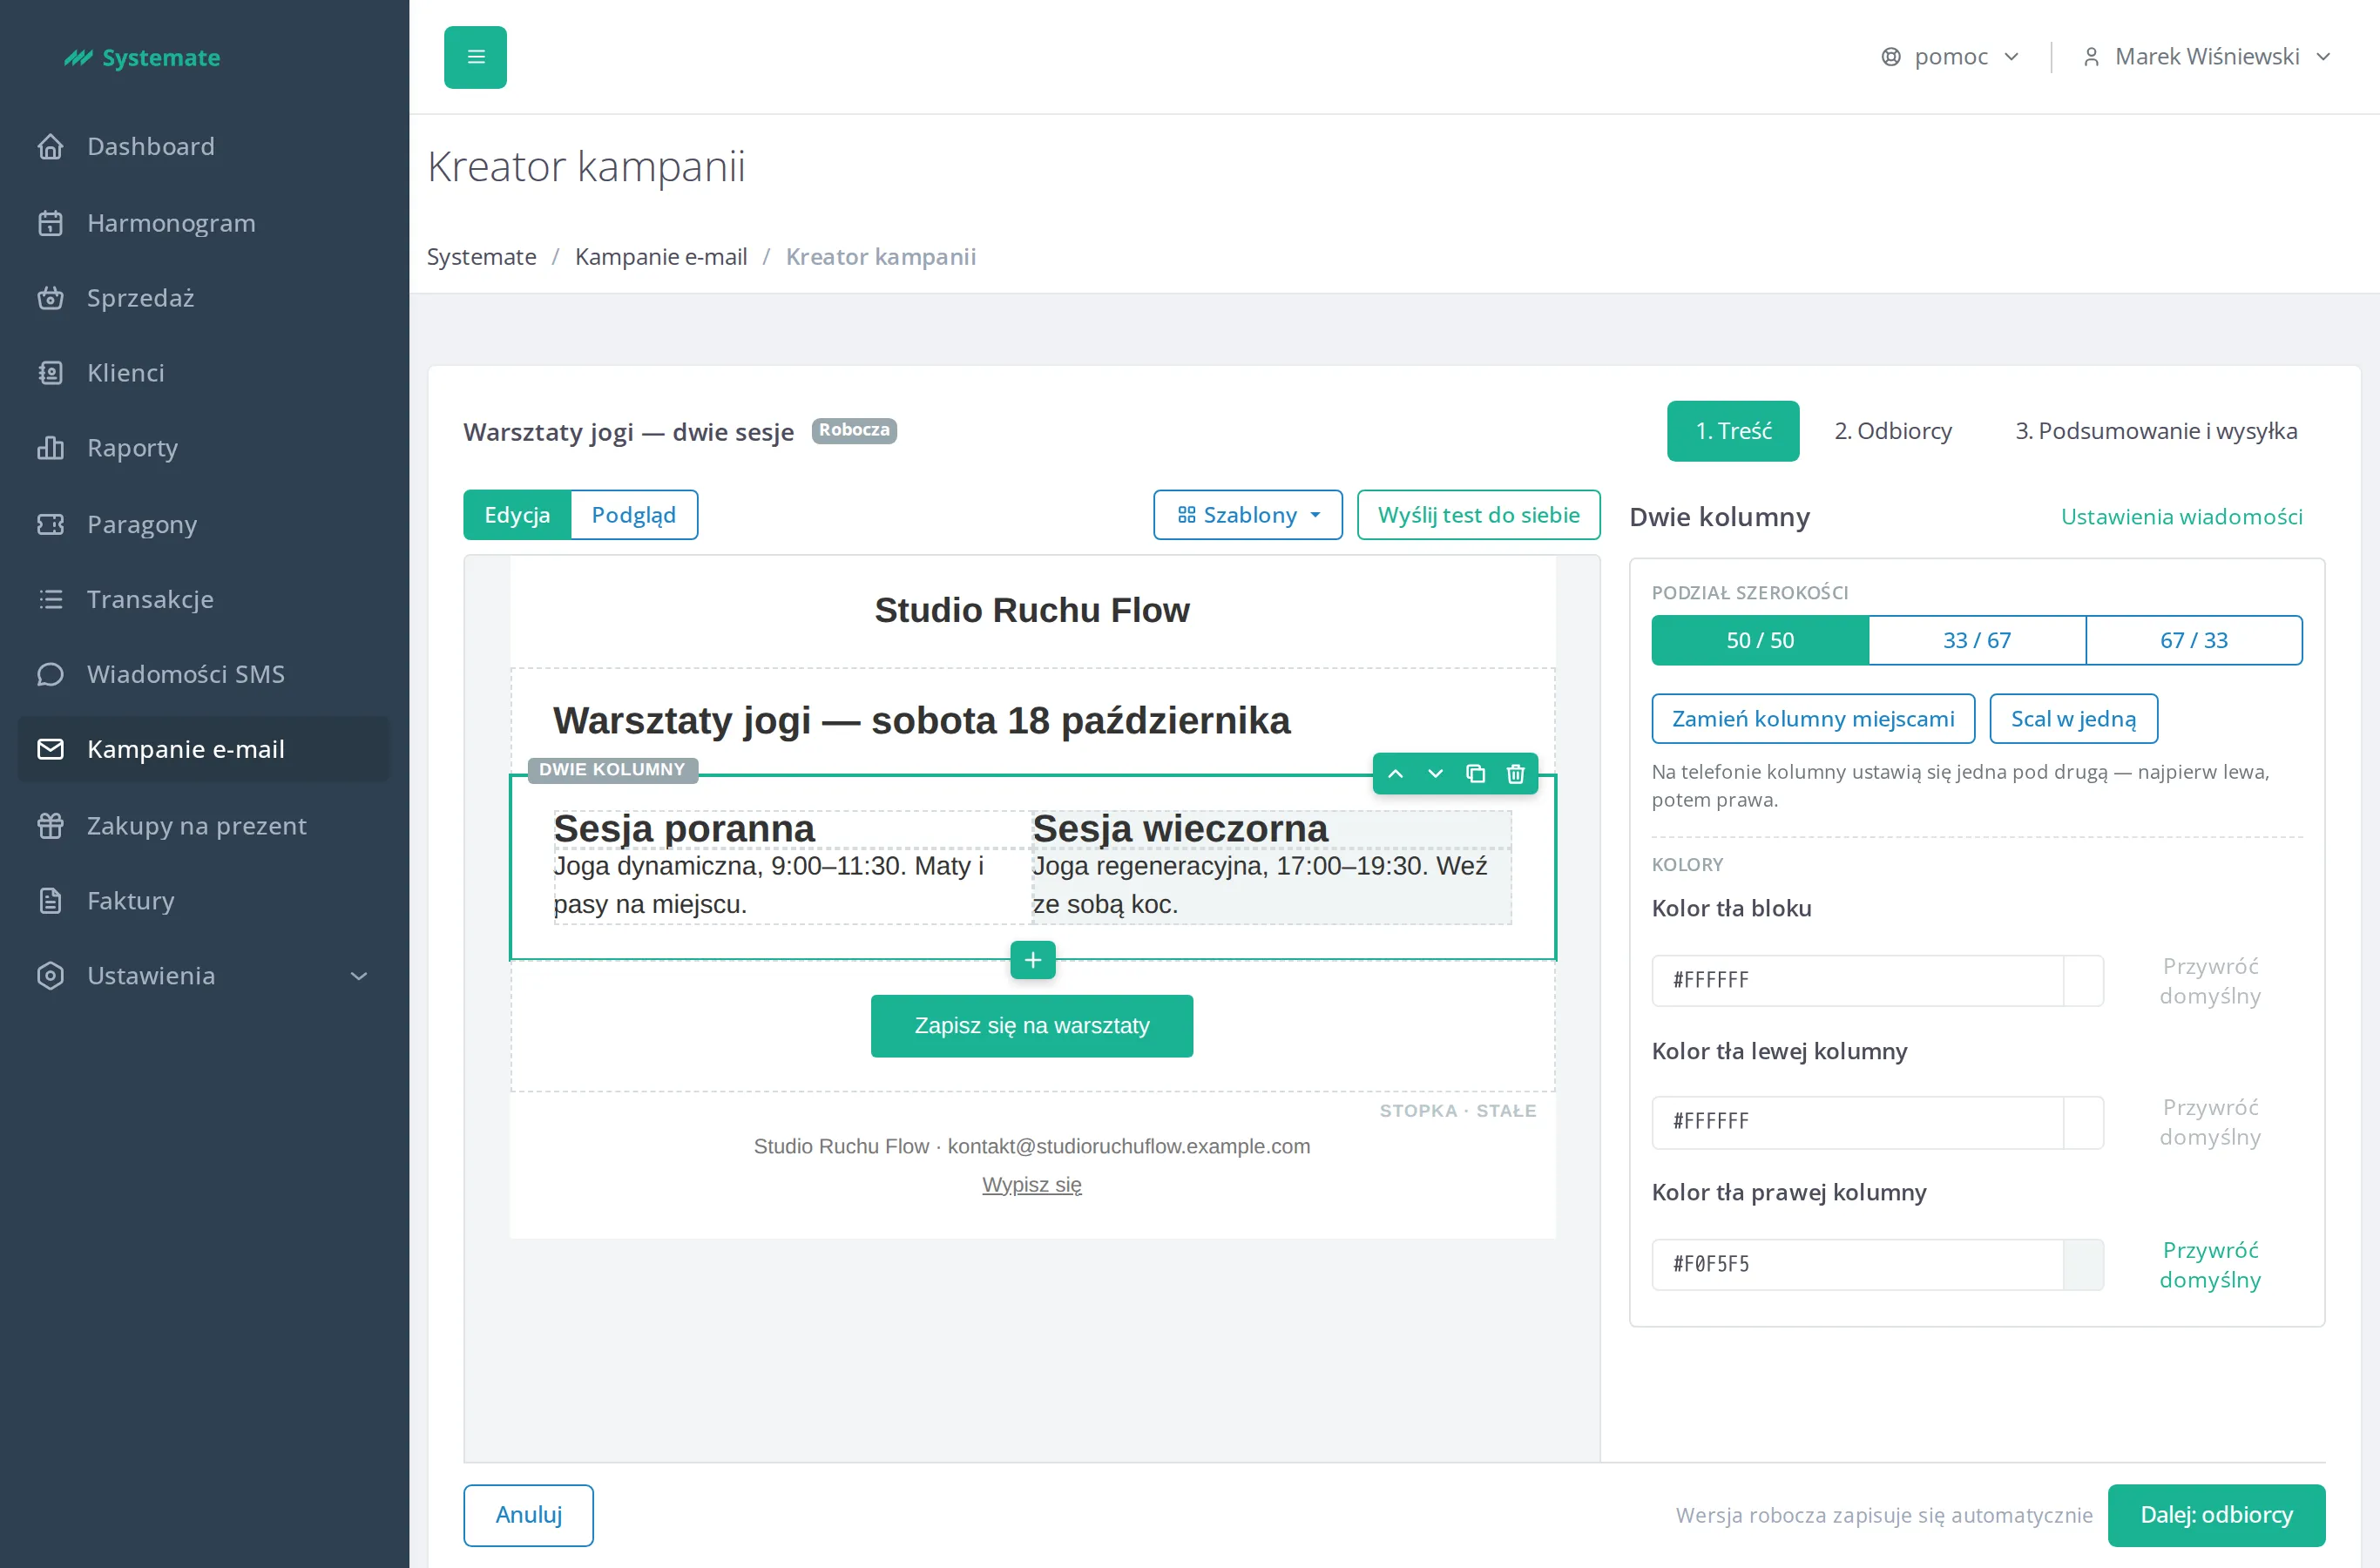Click the Sprzedaż basket icon
This screenshot has width=2380, height=1568.
pos(50,298)
